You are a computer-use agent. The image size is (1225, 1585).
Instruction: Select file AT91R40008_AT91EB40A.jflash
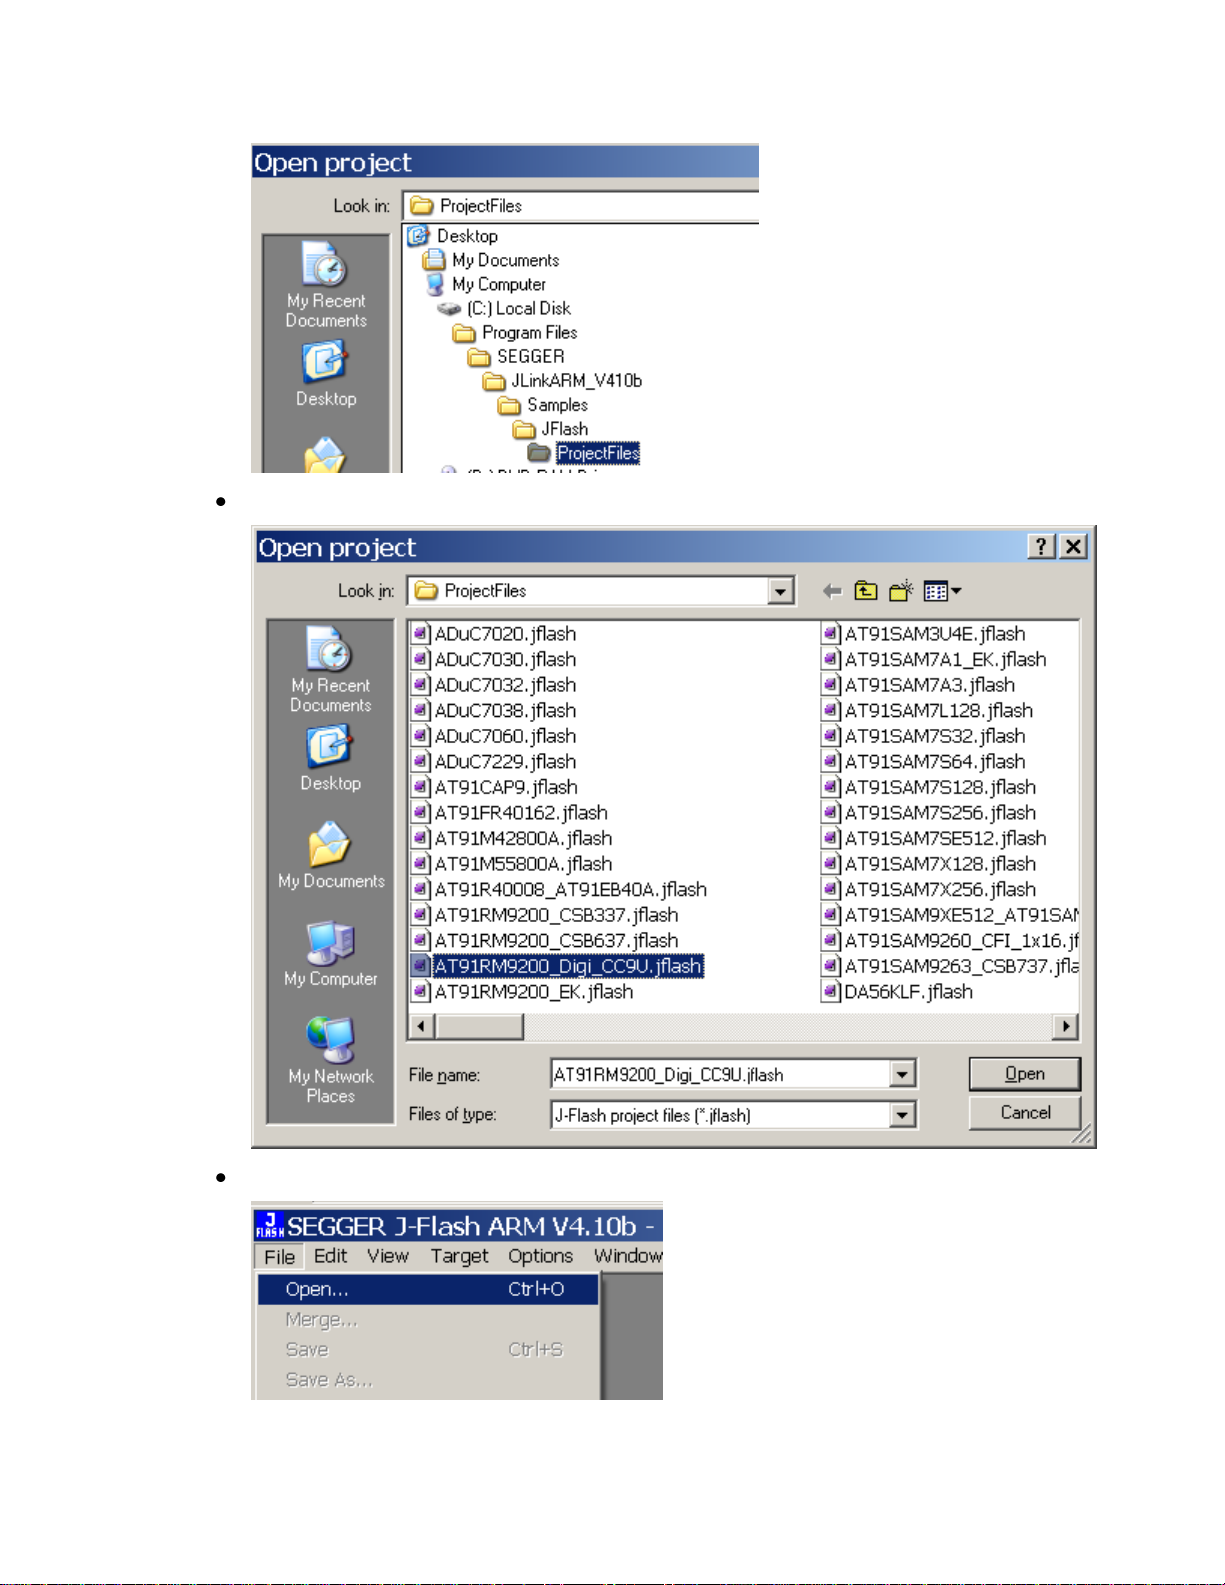560,890
